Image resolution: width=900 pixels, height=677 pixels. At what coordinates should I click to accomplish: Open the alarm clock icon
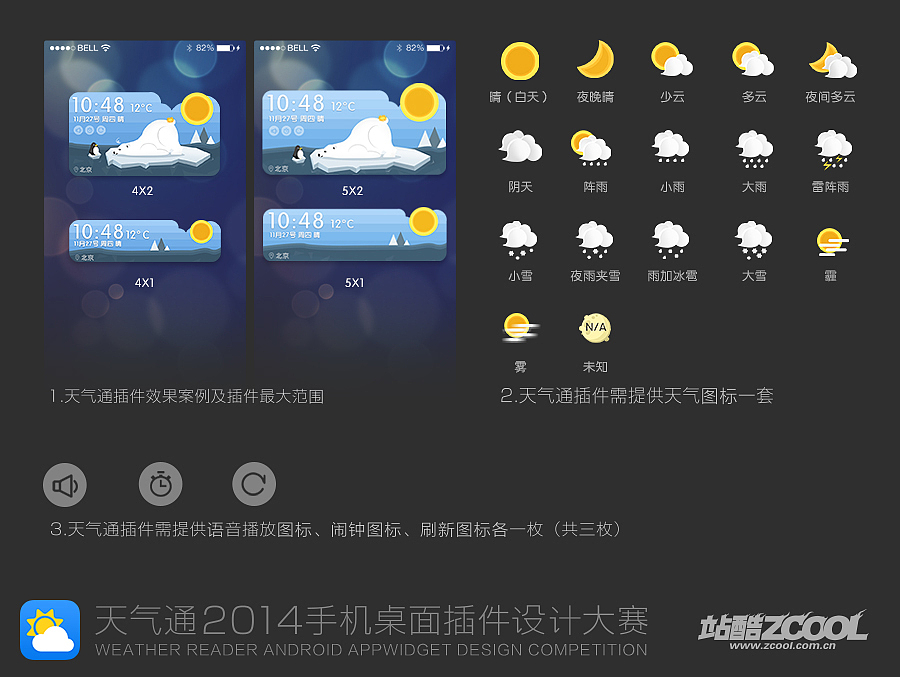click(161, 484)
